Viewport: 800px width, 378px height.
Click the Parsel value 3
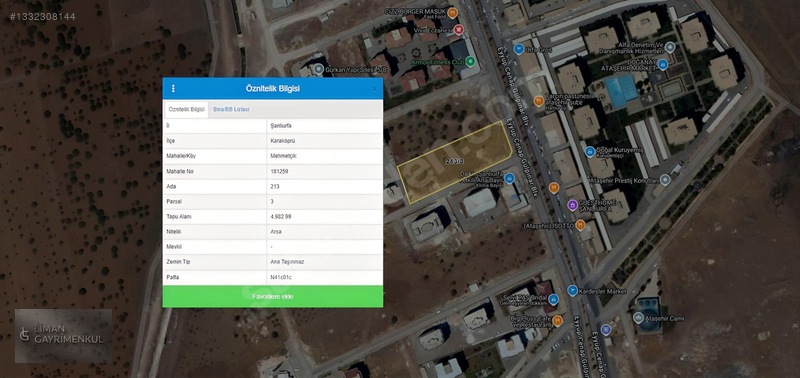click(272, 201)
